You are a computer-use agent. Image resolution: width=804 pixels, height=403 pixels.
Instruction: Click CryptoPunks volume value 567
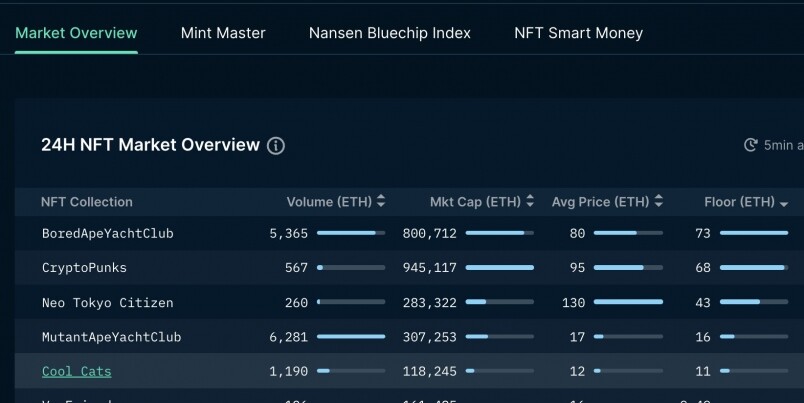[296, 268]
